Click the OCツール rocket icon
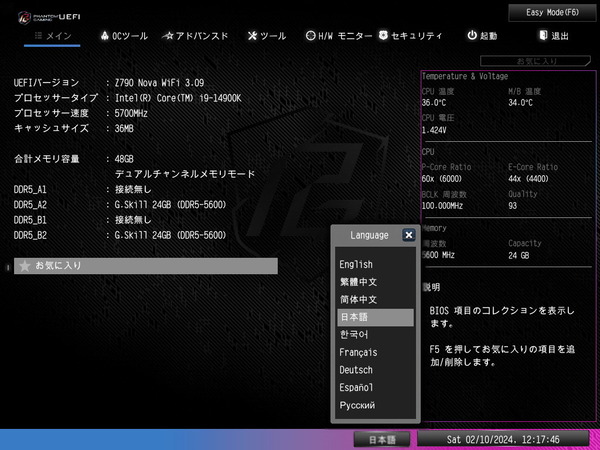Image resolution: width=600 pixels, height=450 pixels. pyautogui.click(x=105, y=36)
